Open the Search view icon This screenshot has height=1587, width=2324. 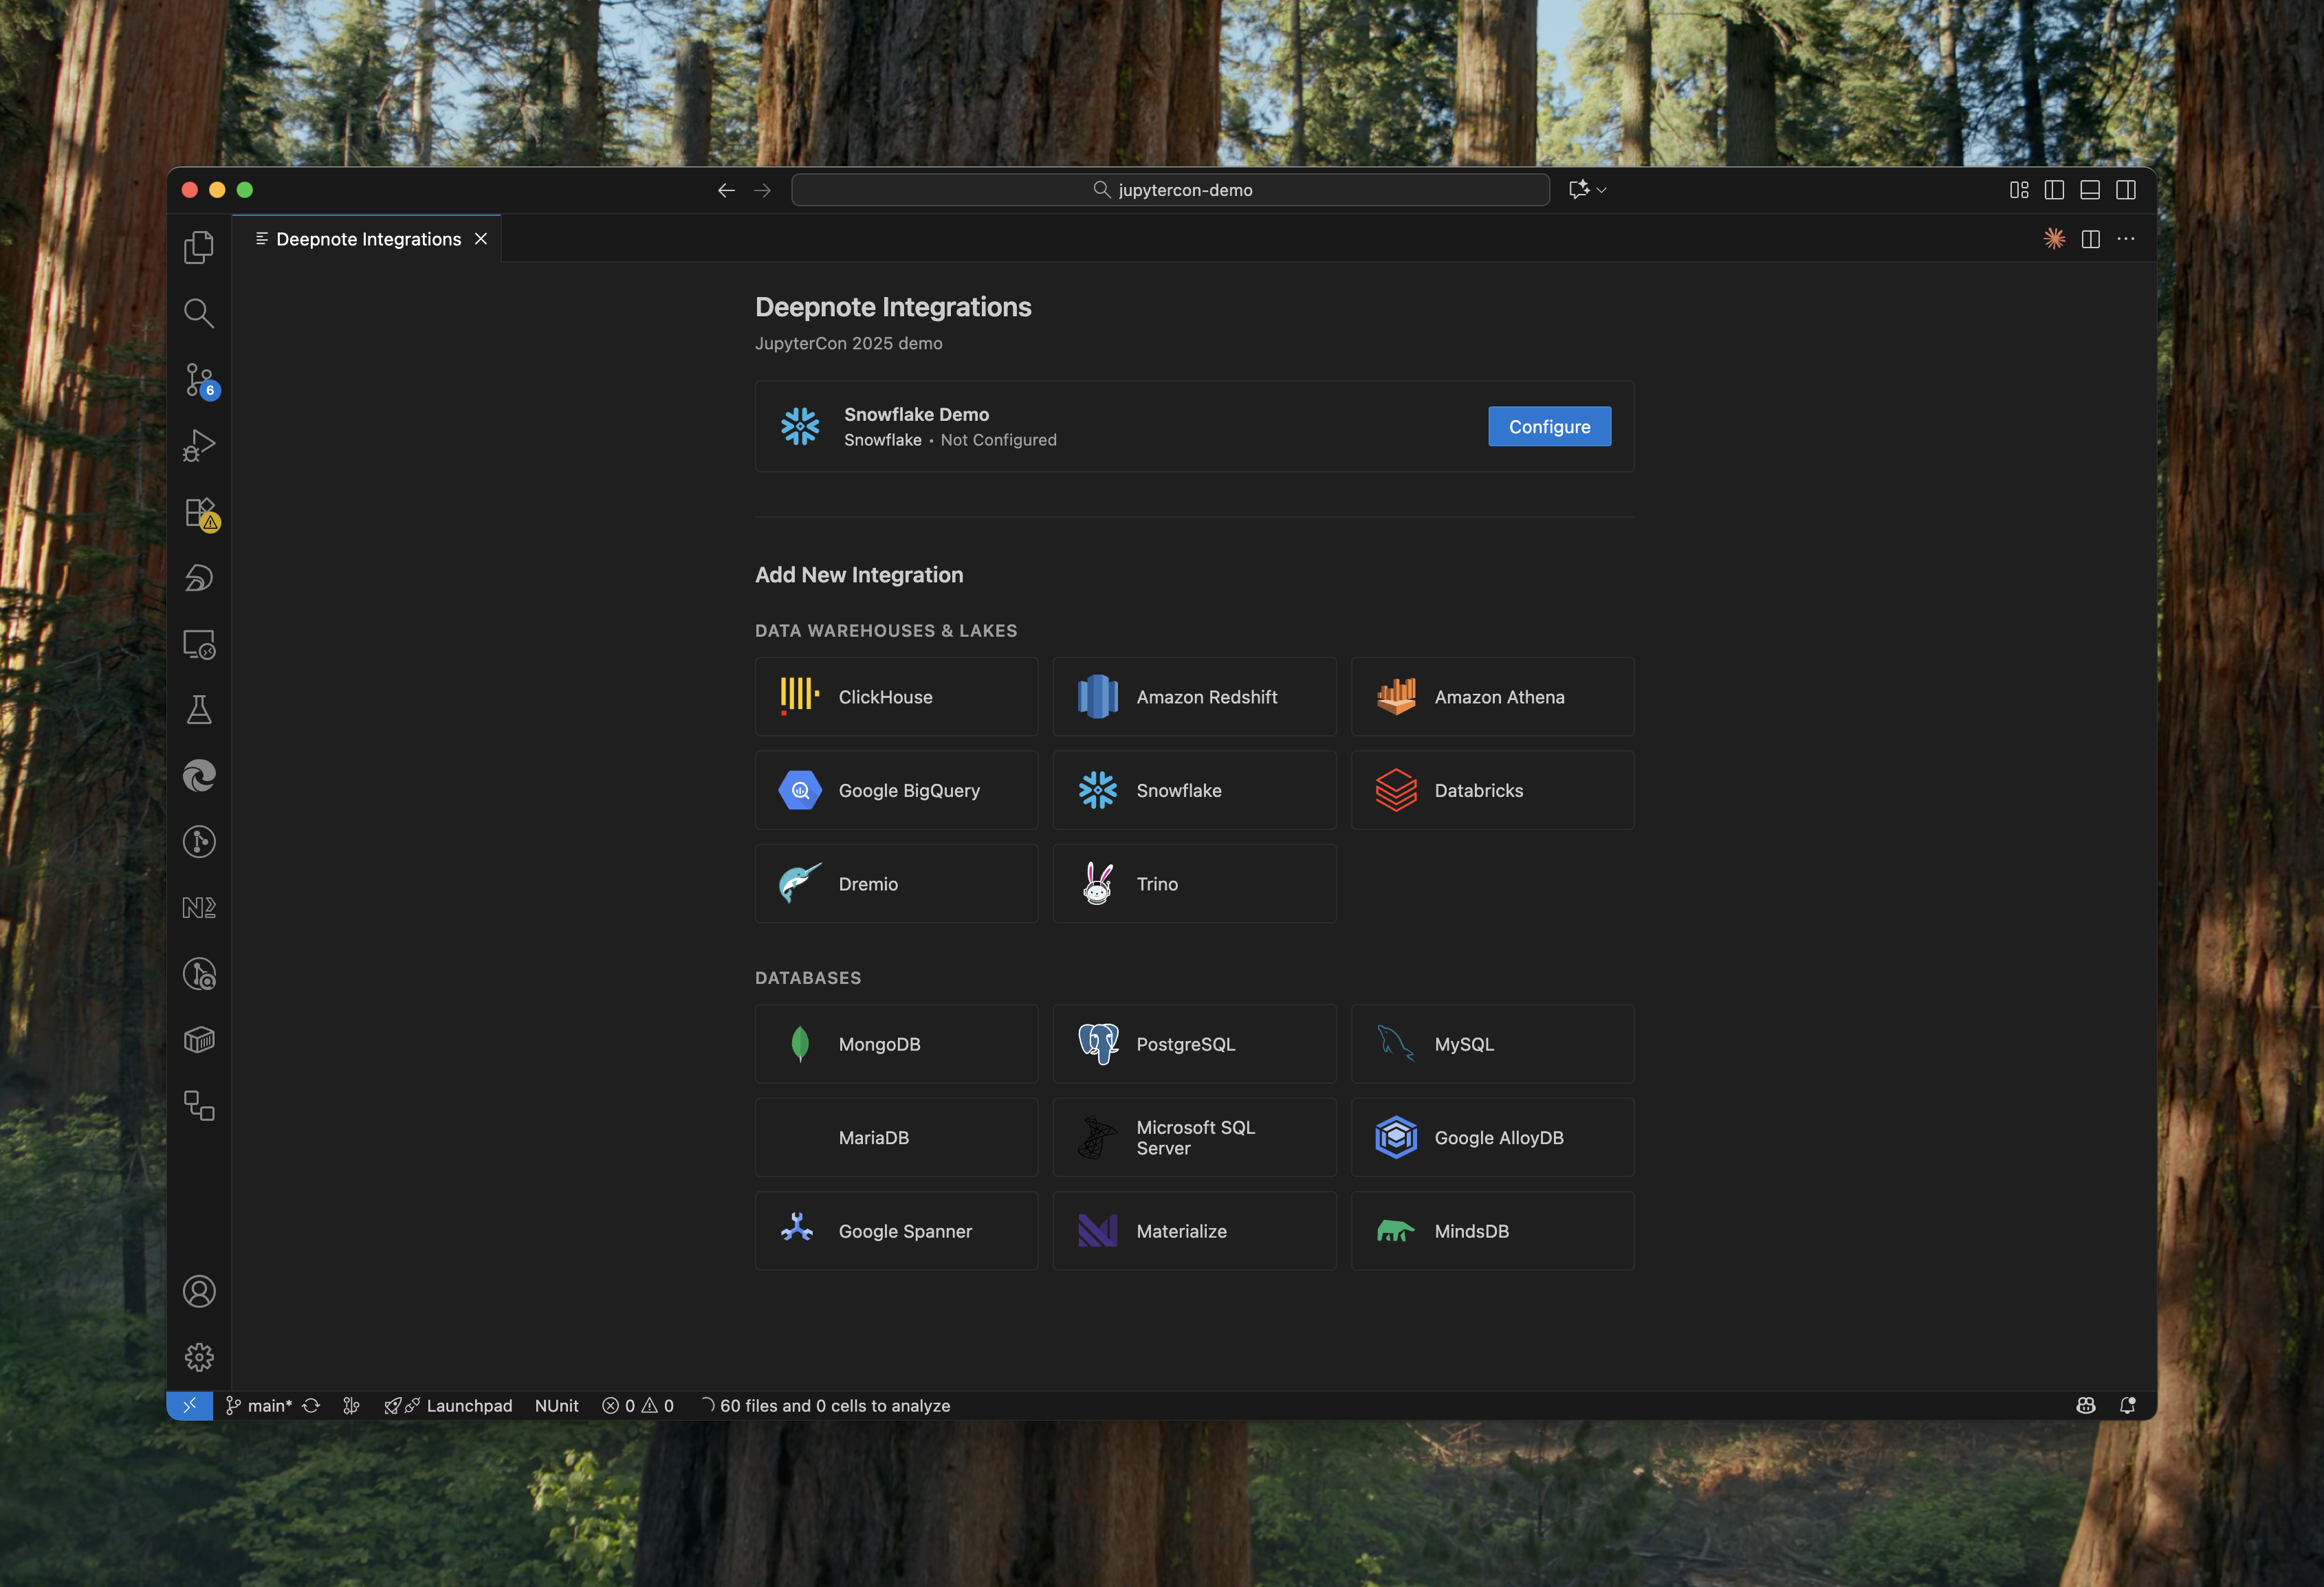click(199, 313)
